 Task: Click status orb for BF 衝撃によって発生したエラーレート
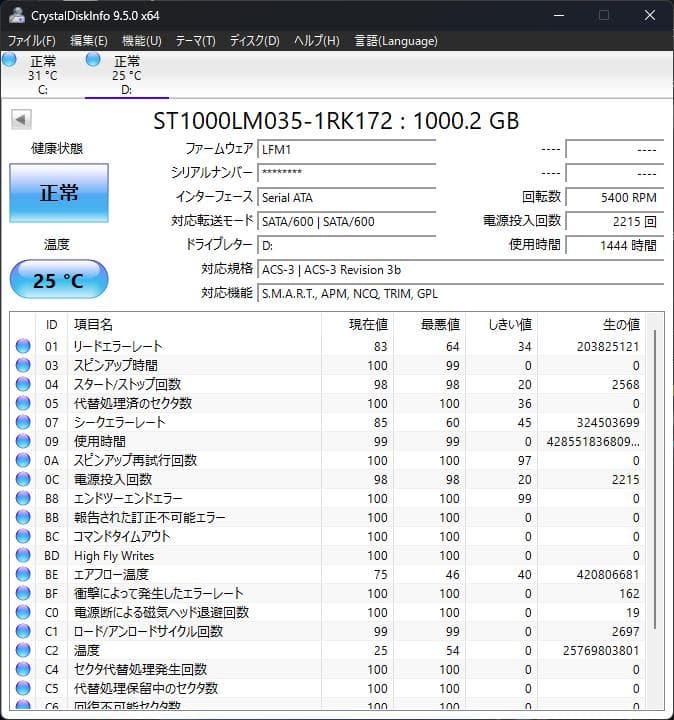pyautogui.click(x=23, y=593)
